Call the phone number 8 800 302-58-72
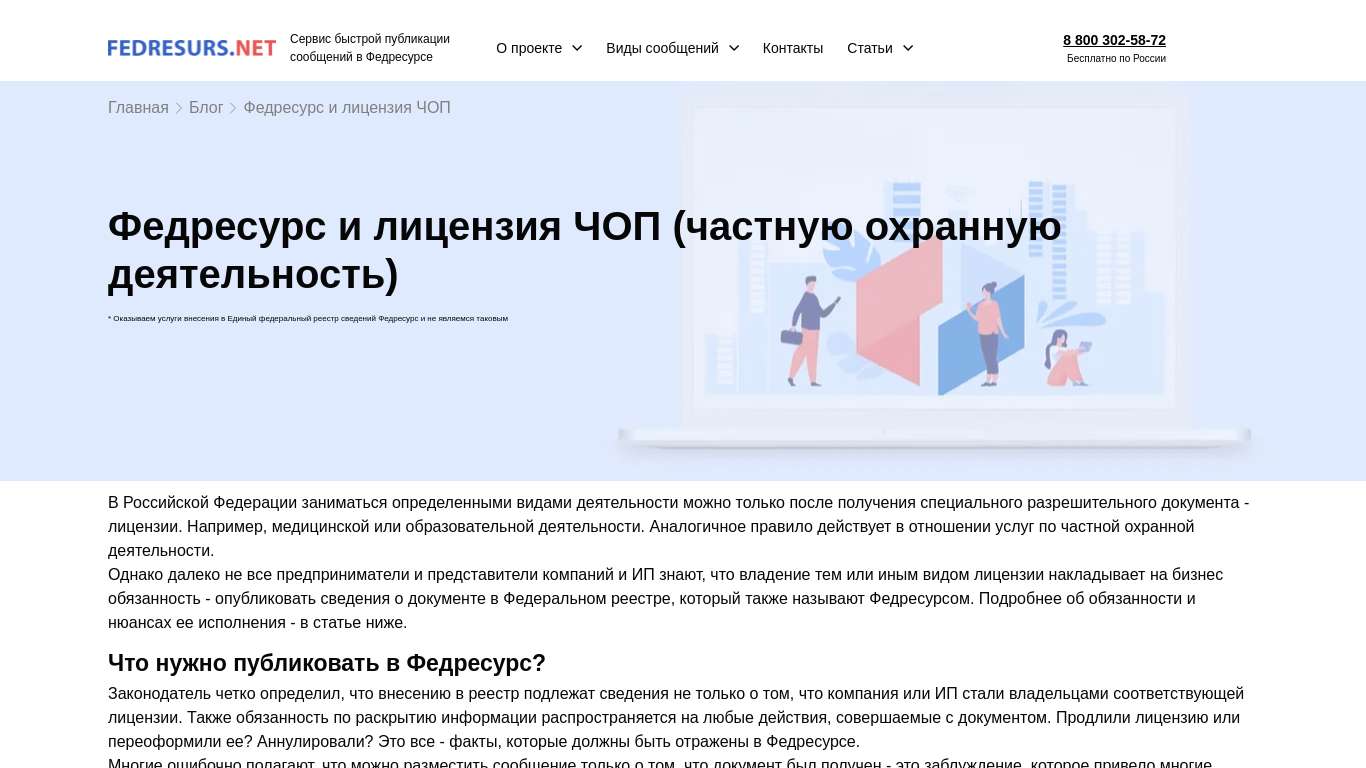The height and width of the screenshot is (768, 1366). coord(1114,40)
